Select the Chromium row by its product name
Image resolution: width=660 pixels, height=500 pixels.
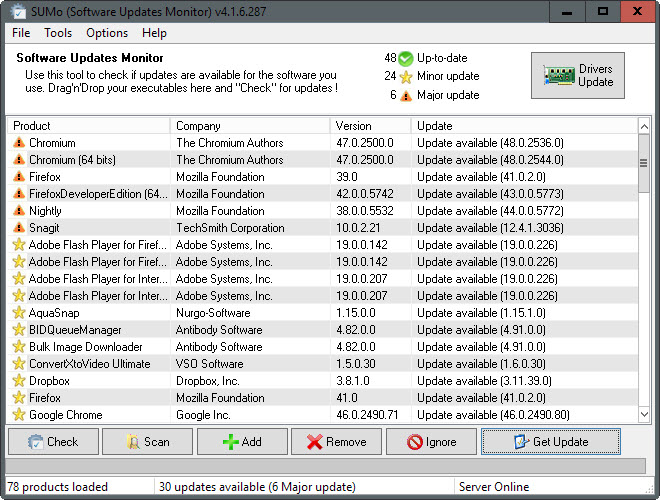coord(52,143)
